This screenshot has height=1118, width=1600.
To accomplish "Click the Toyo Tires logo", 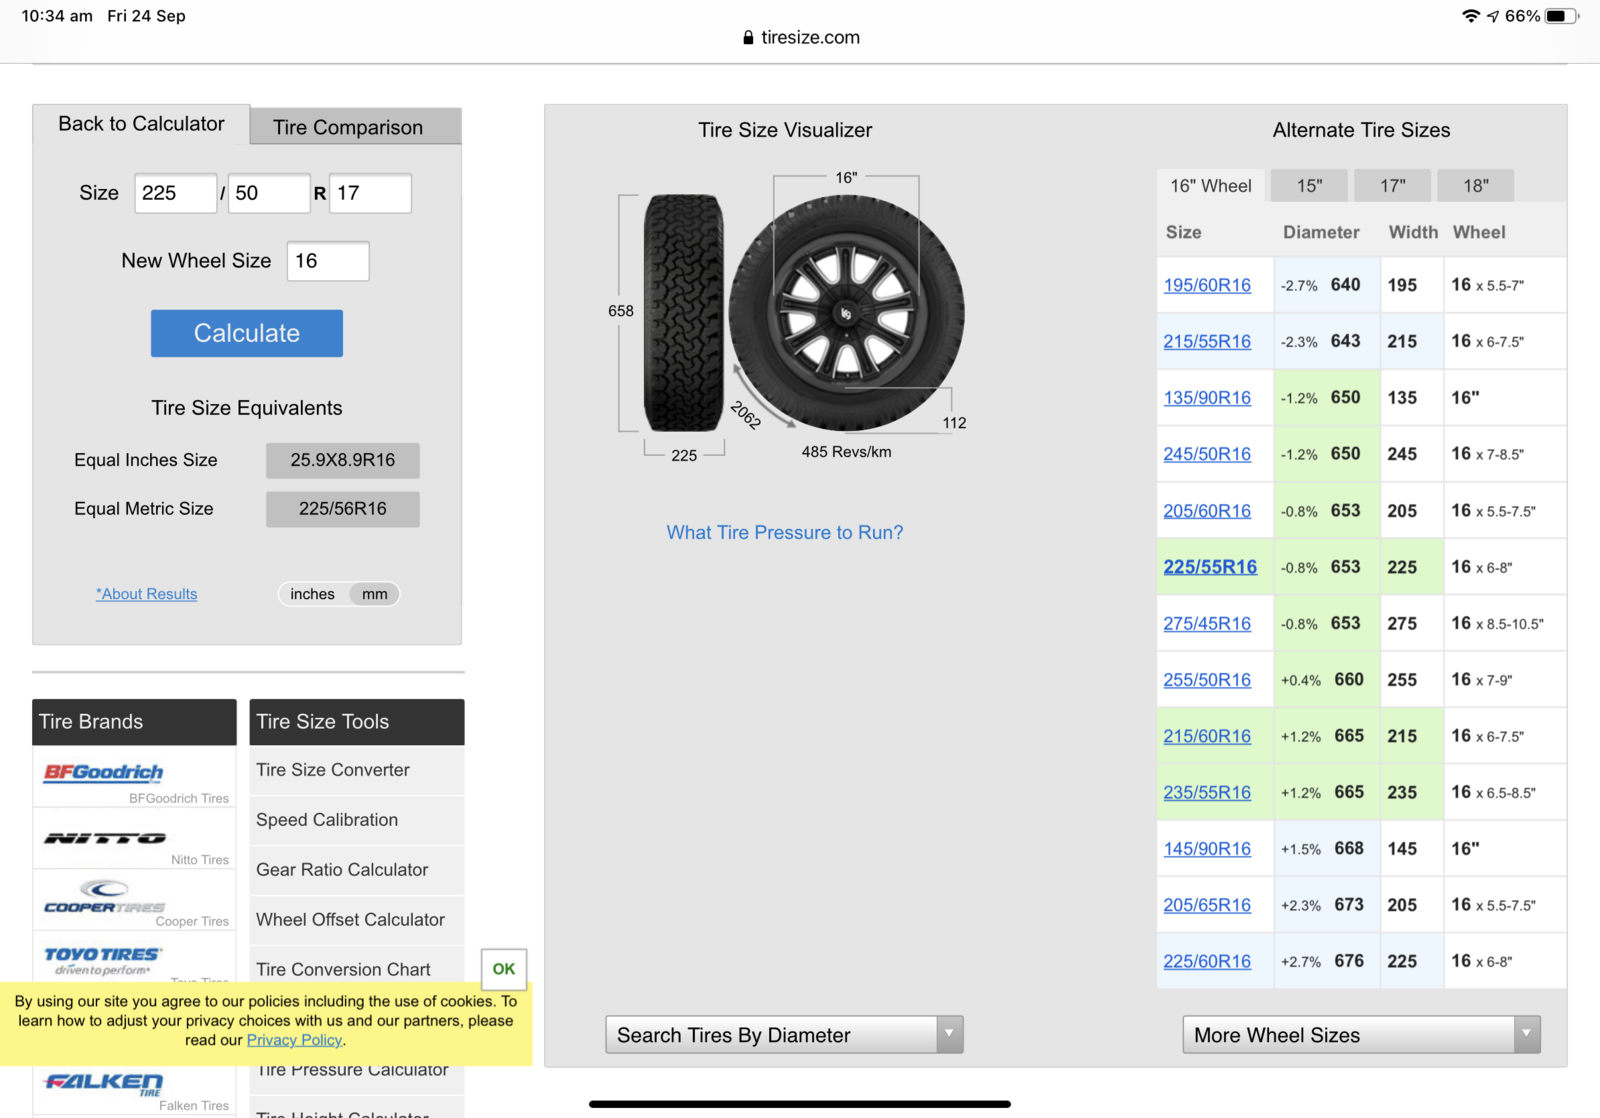I will click(x=102, y=958).
